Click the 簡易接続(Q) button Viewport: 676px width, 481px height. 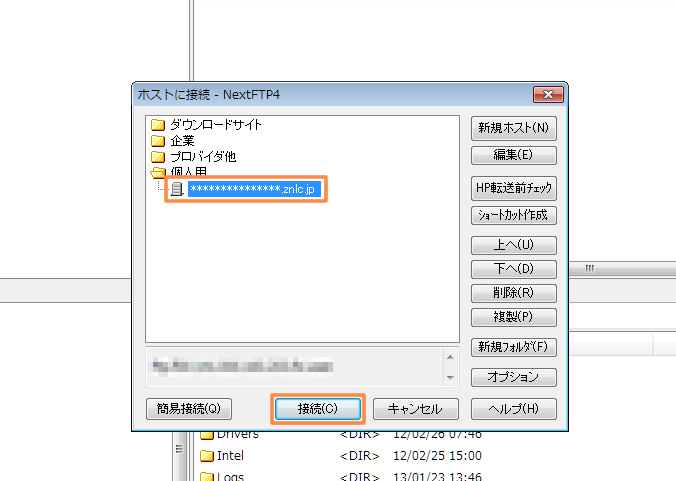[x=189, y=409]
